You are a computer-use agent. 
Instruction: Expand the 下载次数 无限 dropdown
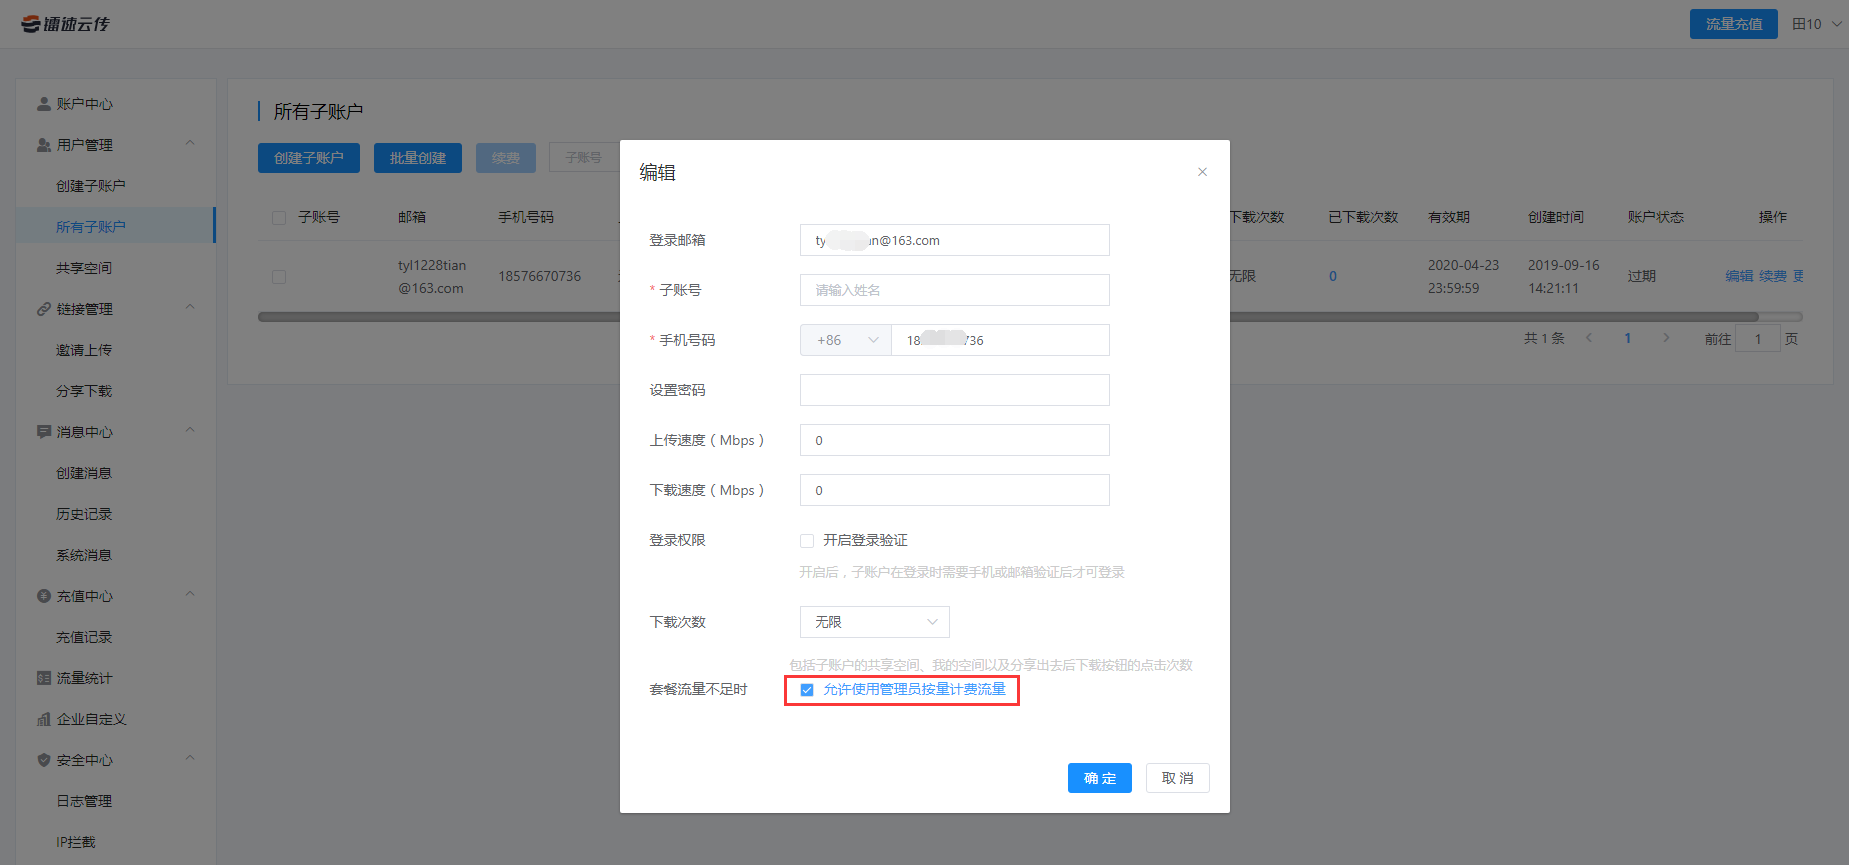click(874, 622)
